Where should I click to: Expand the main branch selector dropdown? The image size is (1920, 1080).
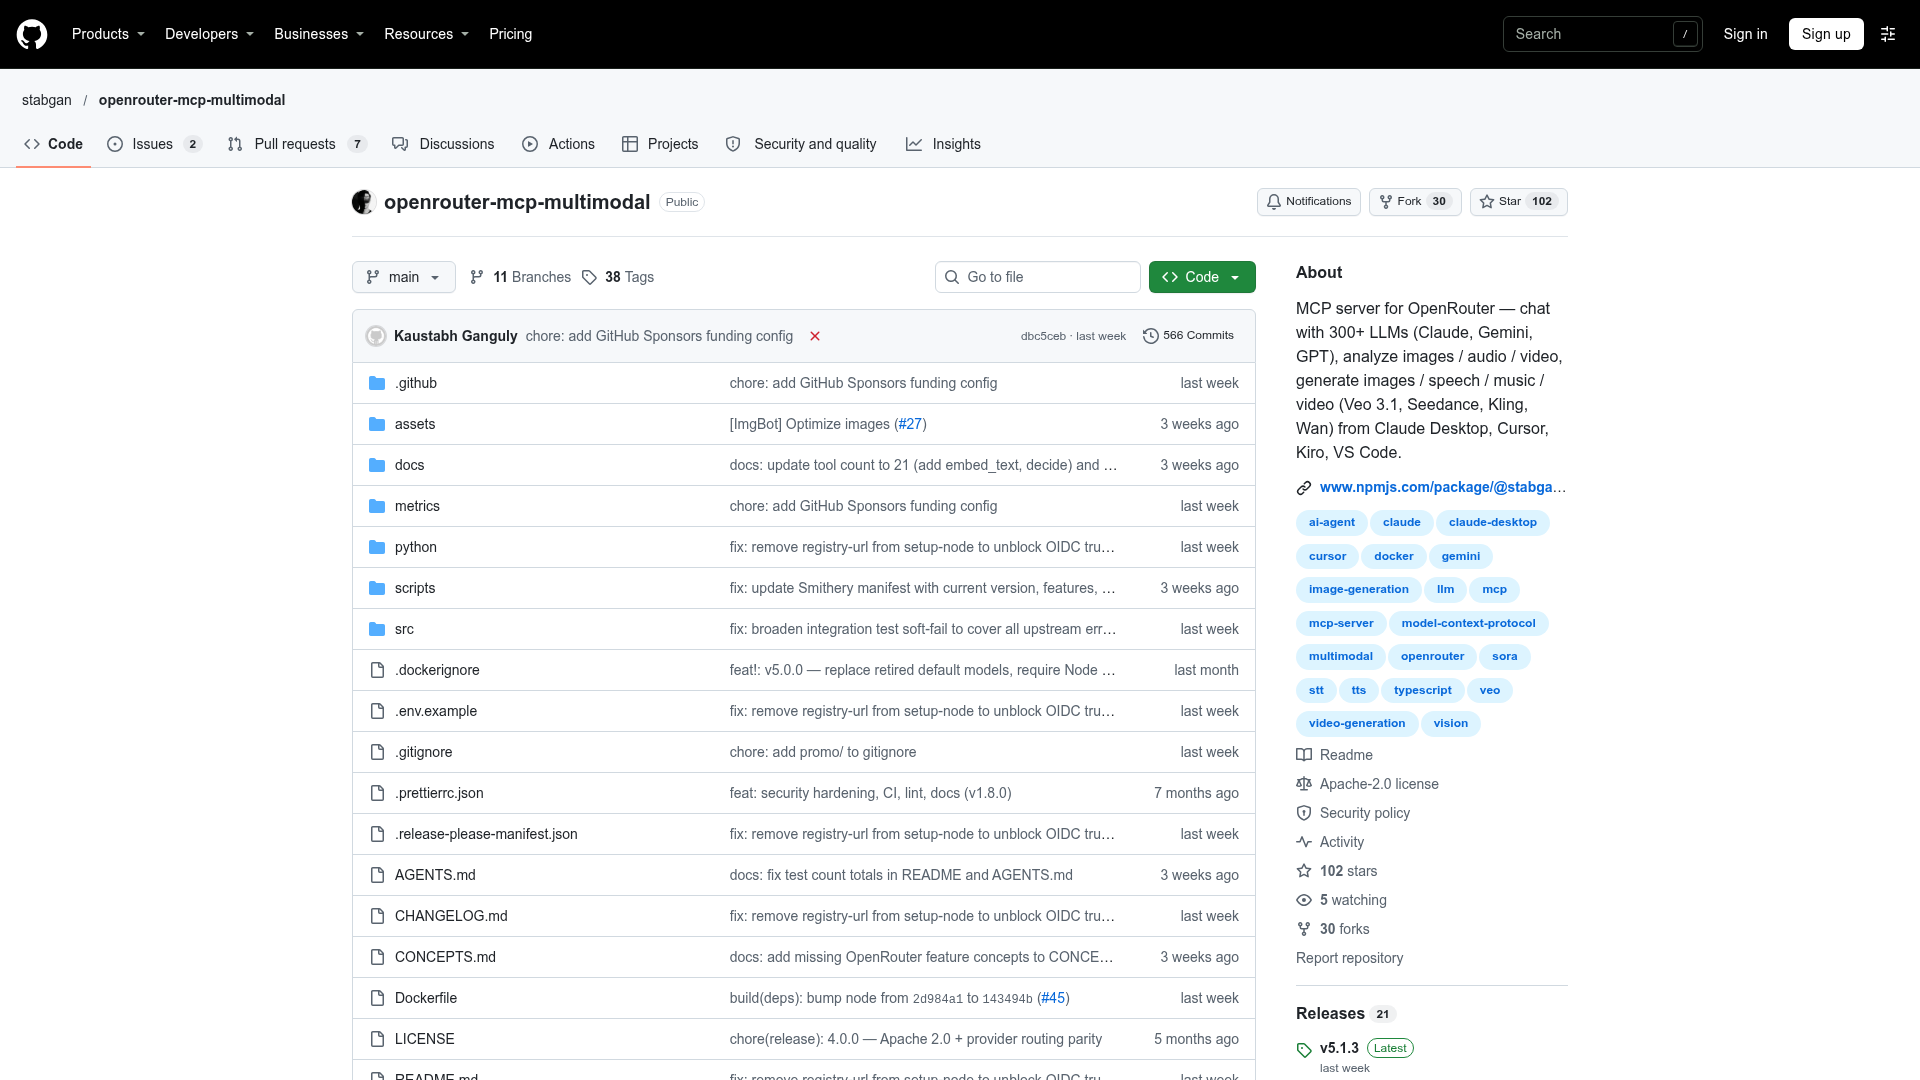click(404, 277)
